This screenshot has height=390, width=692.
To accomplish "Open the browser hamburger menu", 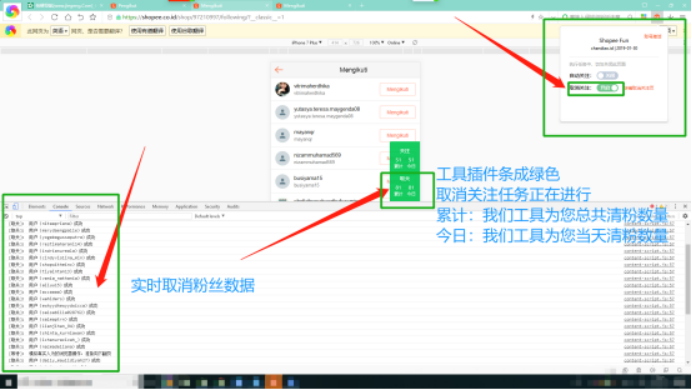I will (x=683, y=17).
